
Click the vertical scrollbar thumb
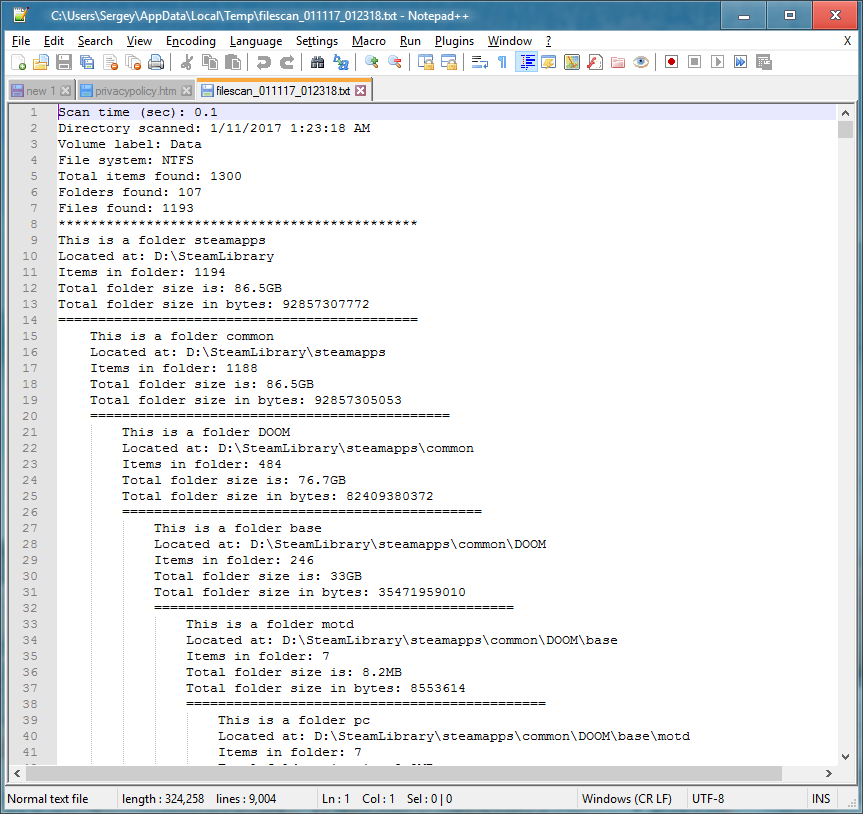(x=845, y=129)
